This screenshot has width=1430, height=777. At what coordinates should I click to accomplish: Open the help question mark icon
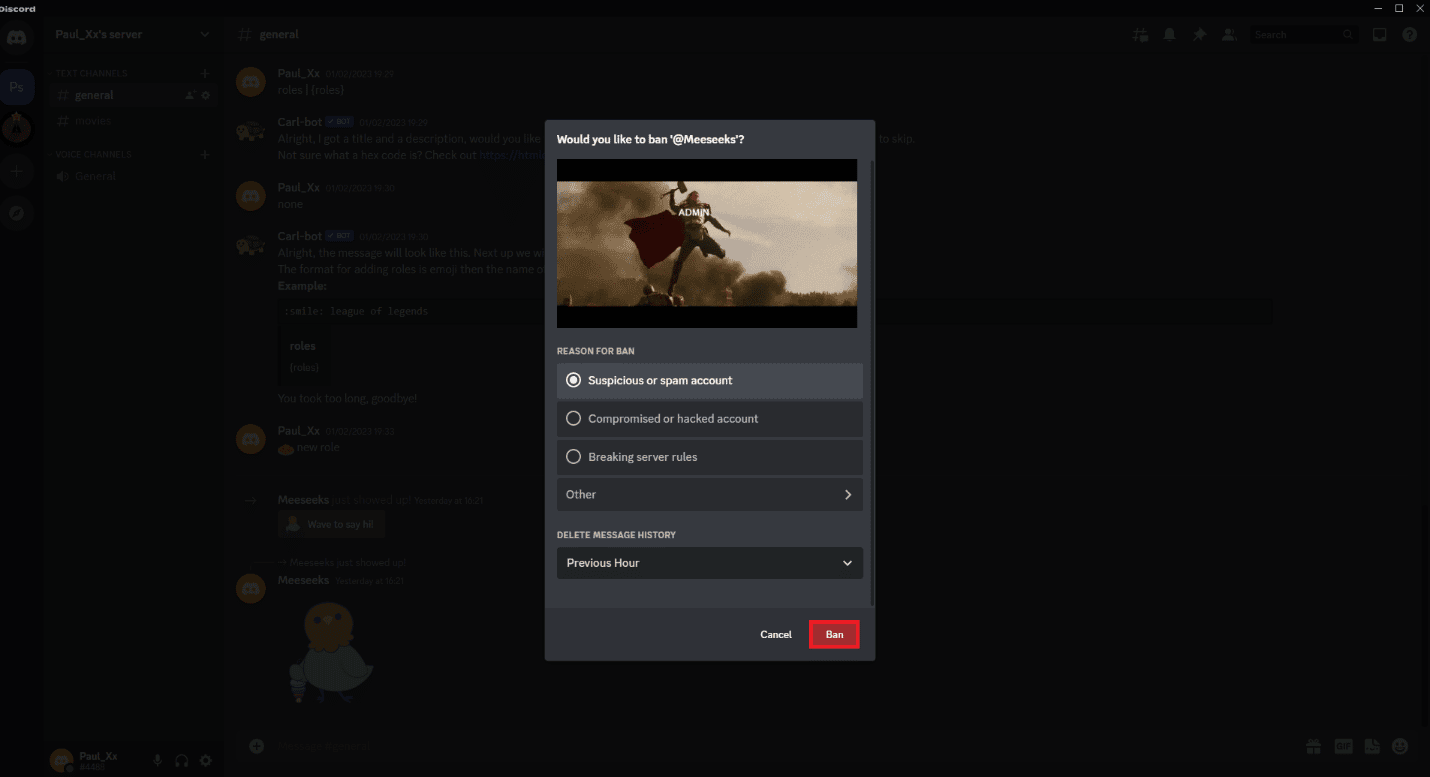click(1409, 35)
